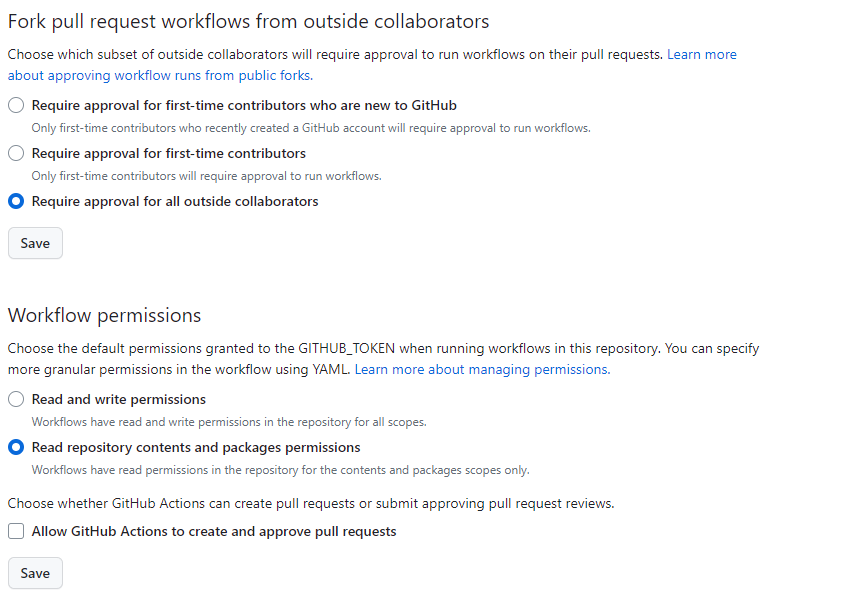846x597 pixels.
Task: Click description 'Only first-time contributors will require approval'
Action: coord(206,176)
